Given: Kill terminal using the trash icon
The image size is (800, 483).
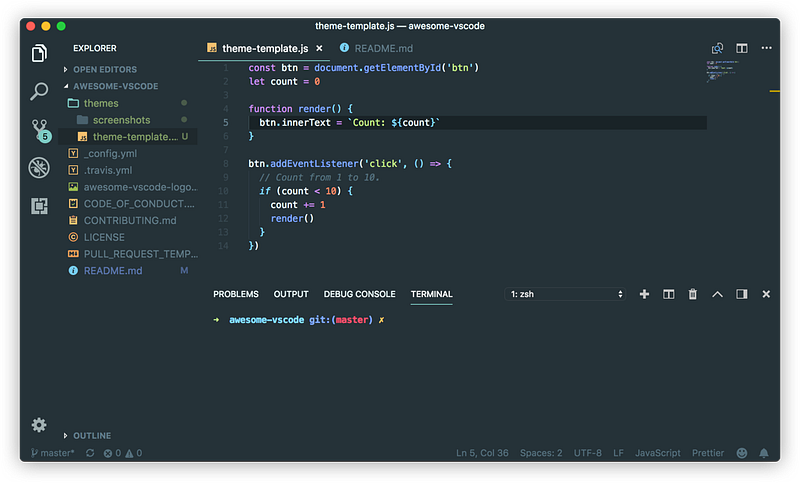Looking at the screenshot, I should (x=692, y=294).
